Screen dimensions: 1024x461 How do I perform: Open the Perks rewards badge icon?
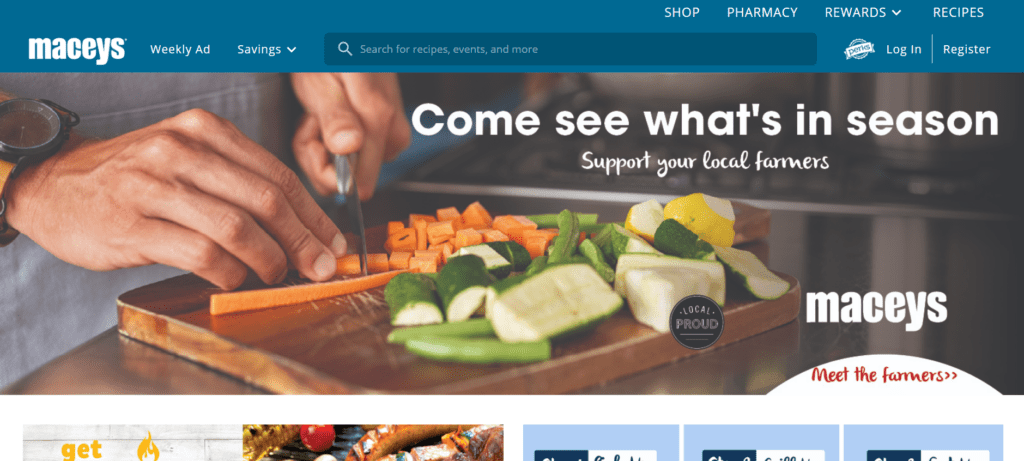tap(859, 49)
